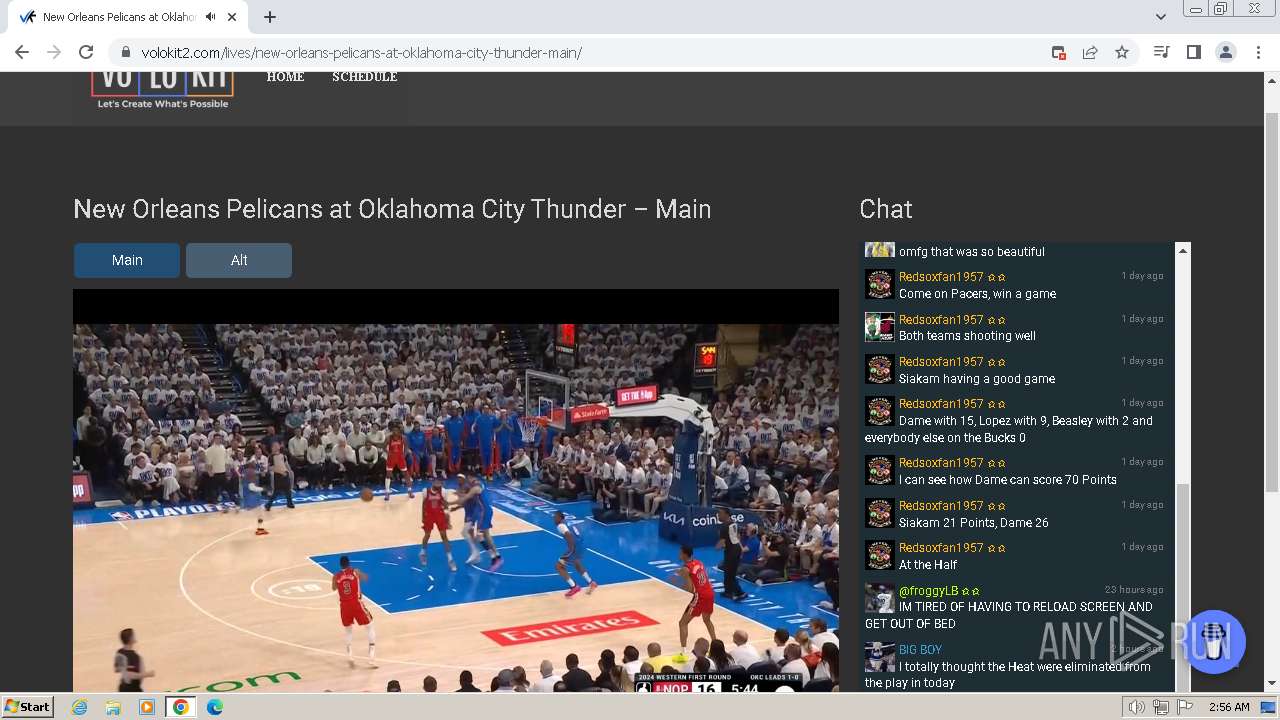Viewport: 1280px width, 720px height.
Task: Click the page scrollbar down arrow
Action: 1272,684
